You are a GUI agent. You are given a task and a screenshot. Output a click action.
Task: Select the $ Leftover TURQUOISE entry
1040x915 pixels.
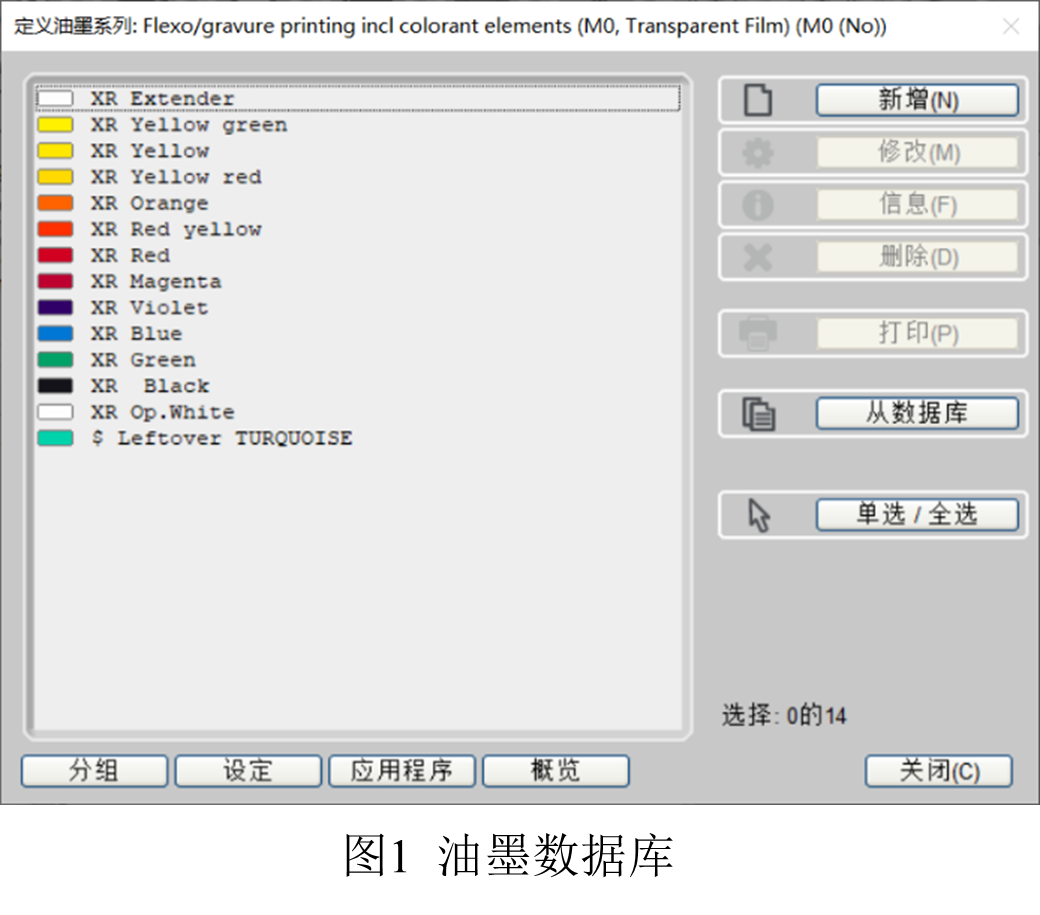tap(358, 438)
